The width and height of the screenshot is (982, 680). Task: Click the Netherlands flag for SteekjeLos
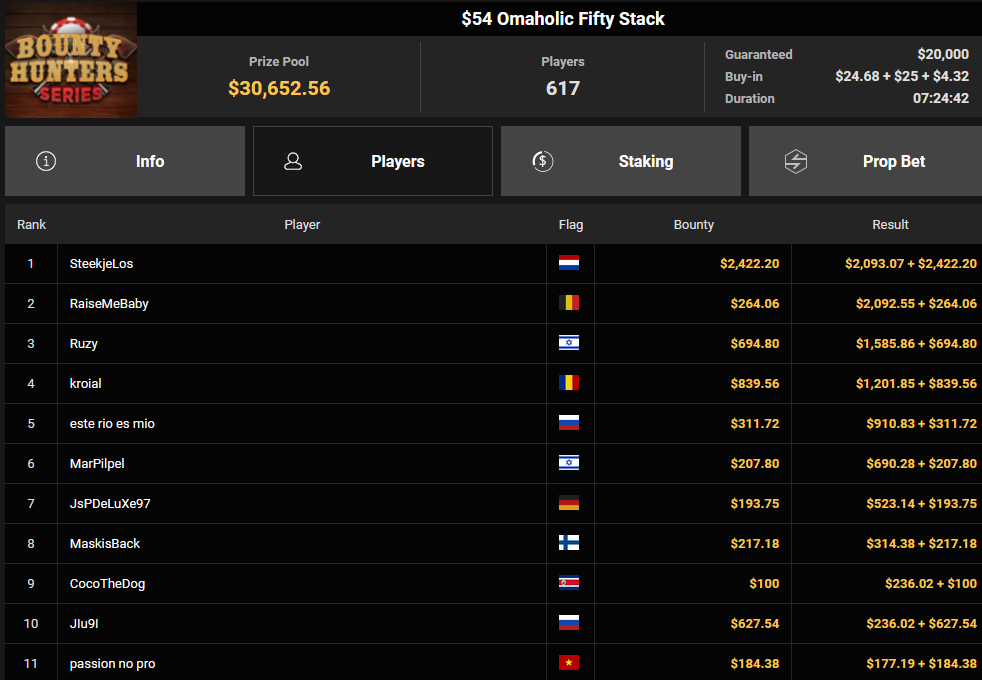[569, 263]
